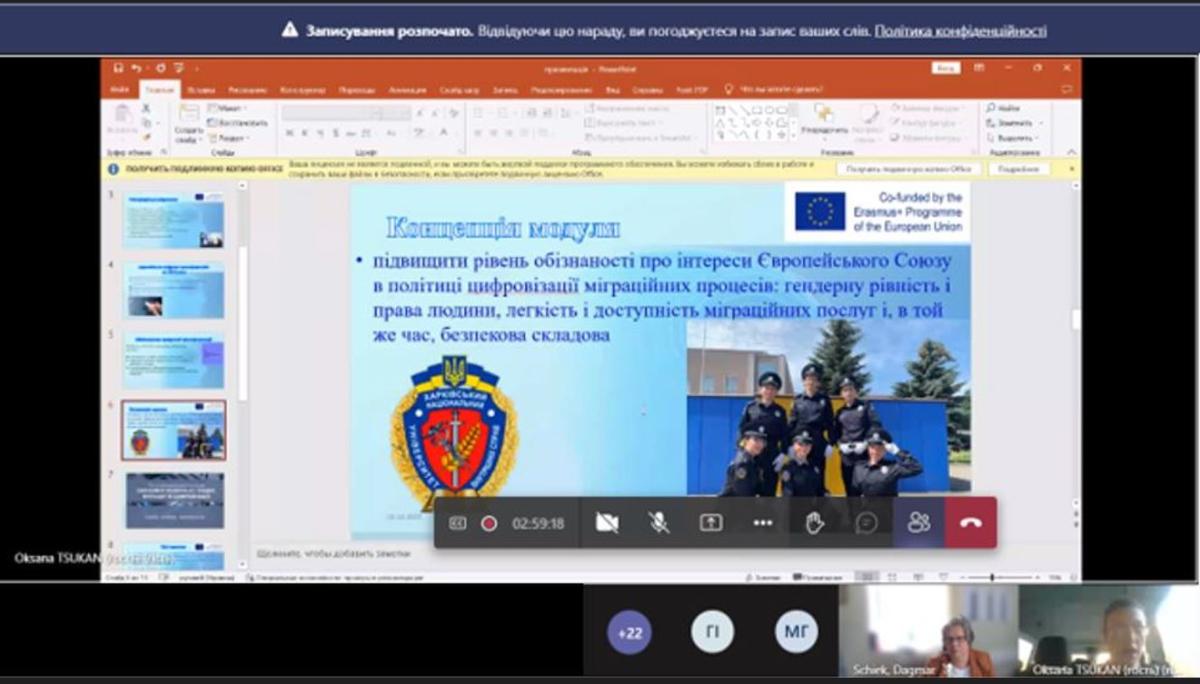Select participant avatar МГ

point(796,632)
